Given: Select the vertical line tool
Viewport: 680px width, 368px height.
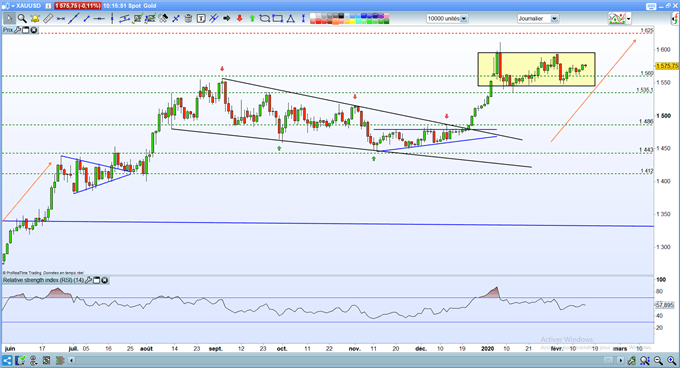Looking at the screenshot, I should point(112,19).
